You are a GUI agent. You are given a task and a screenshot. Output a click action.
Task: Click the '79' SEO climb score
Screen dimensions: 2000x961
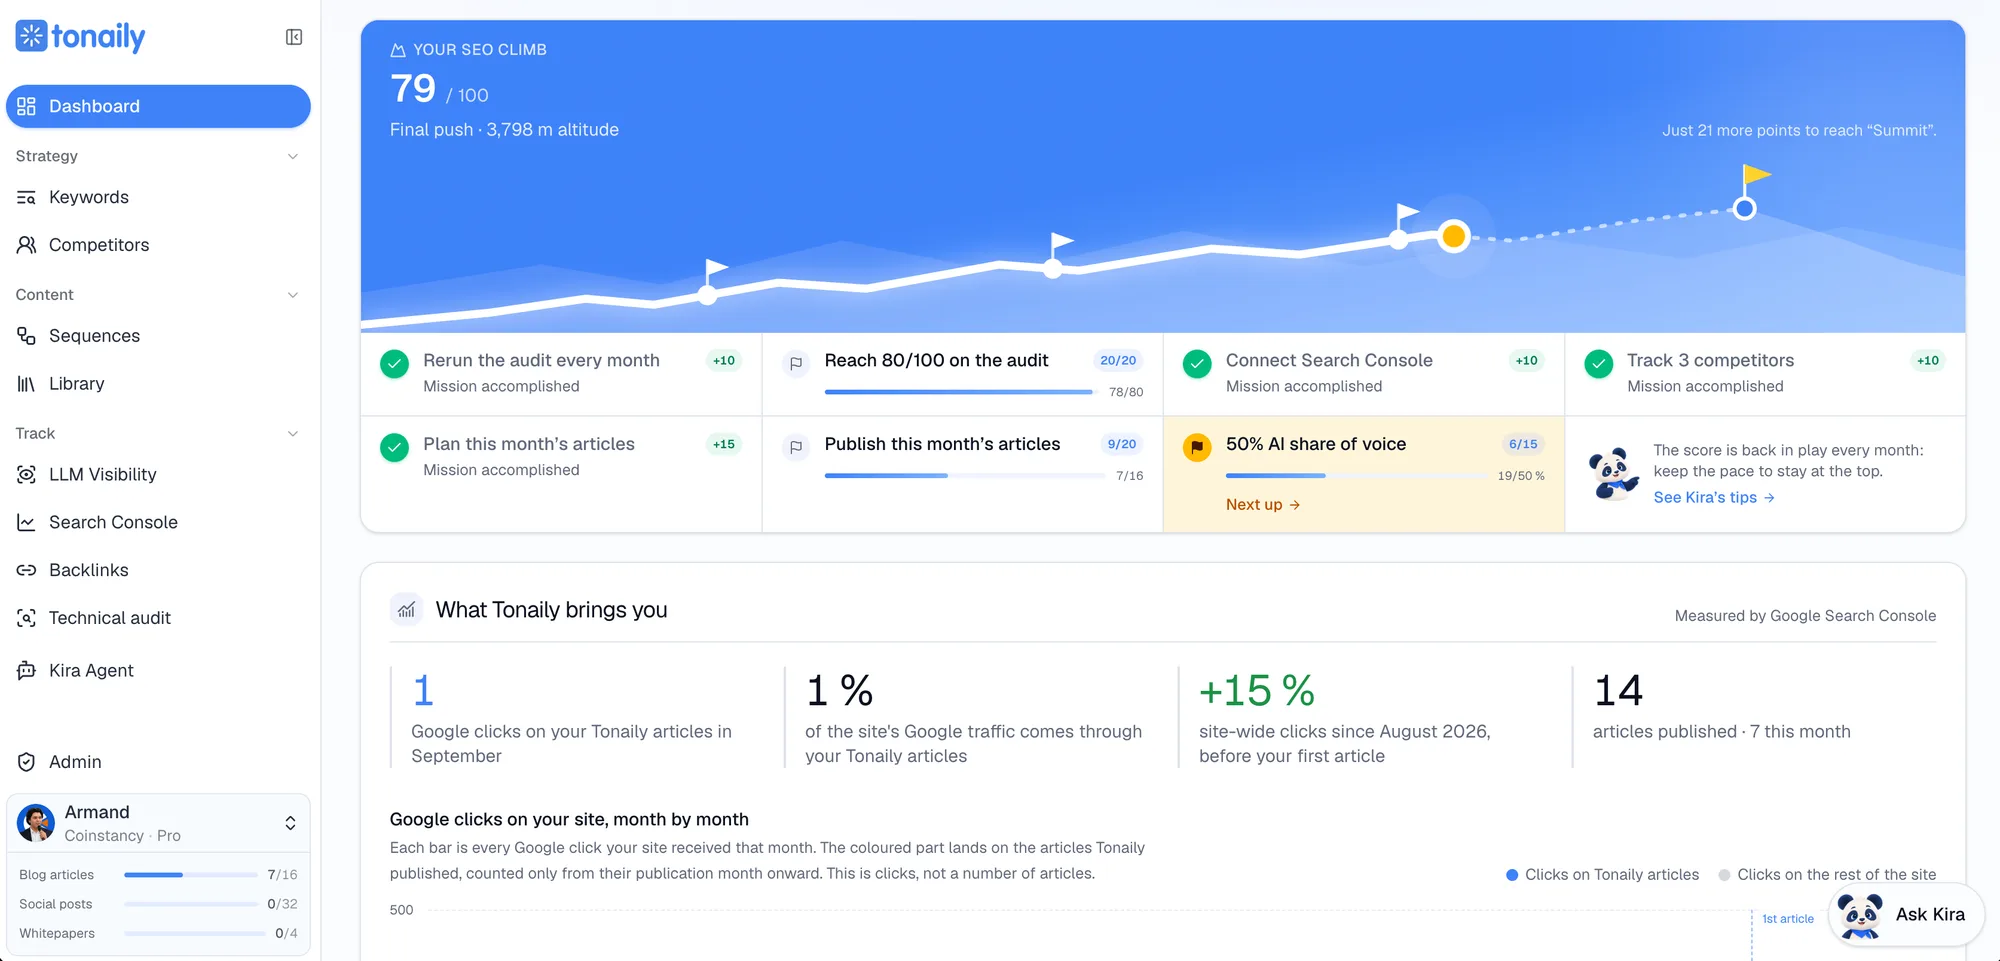(413, 89)
